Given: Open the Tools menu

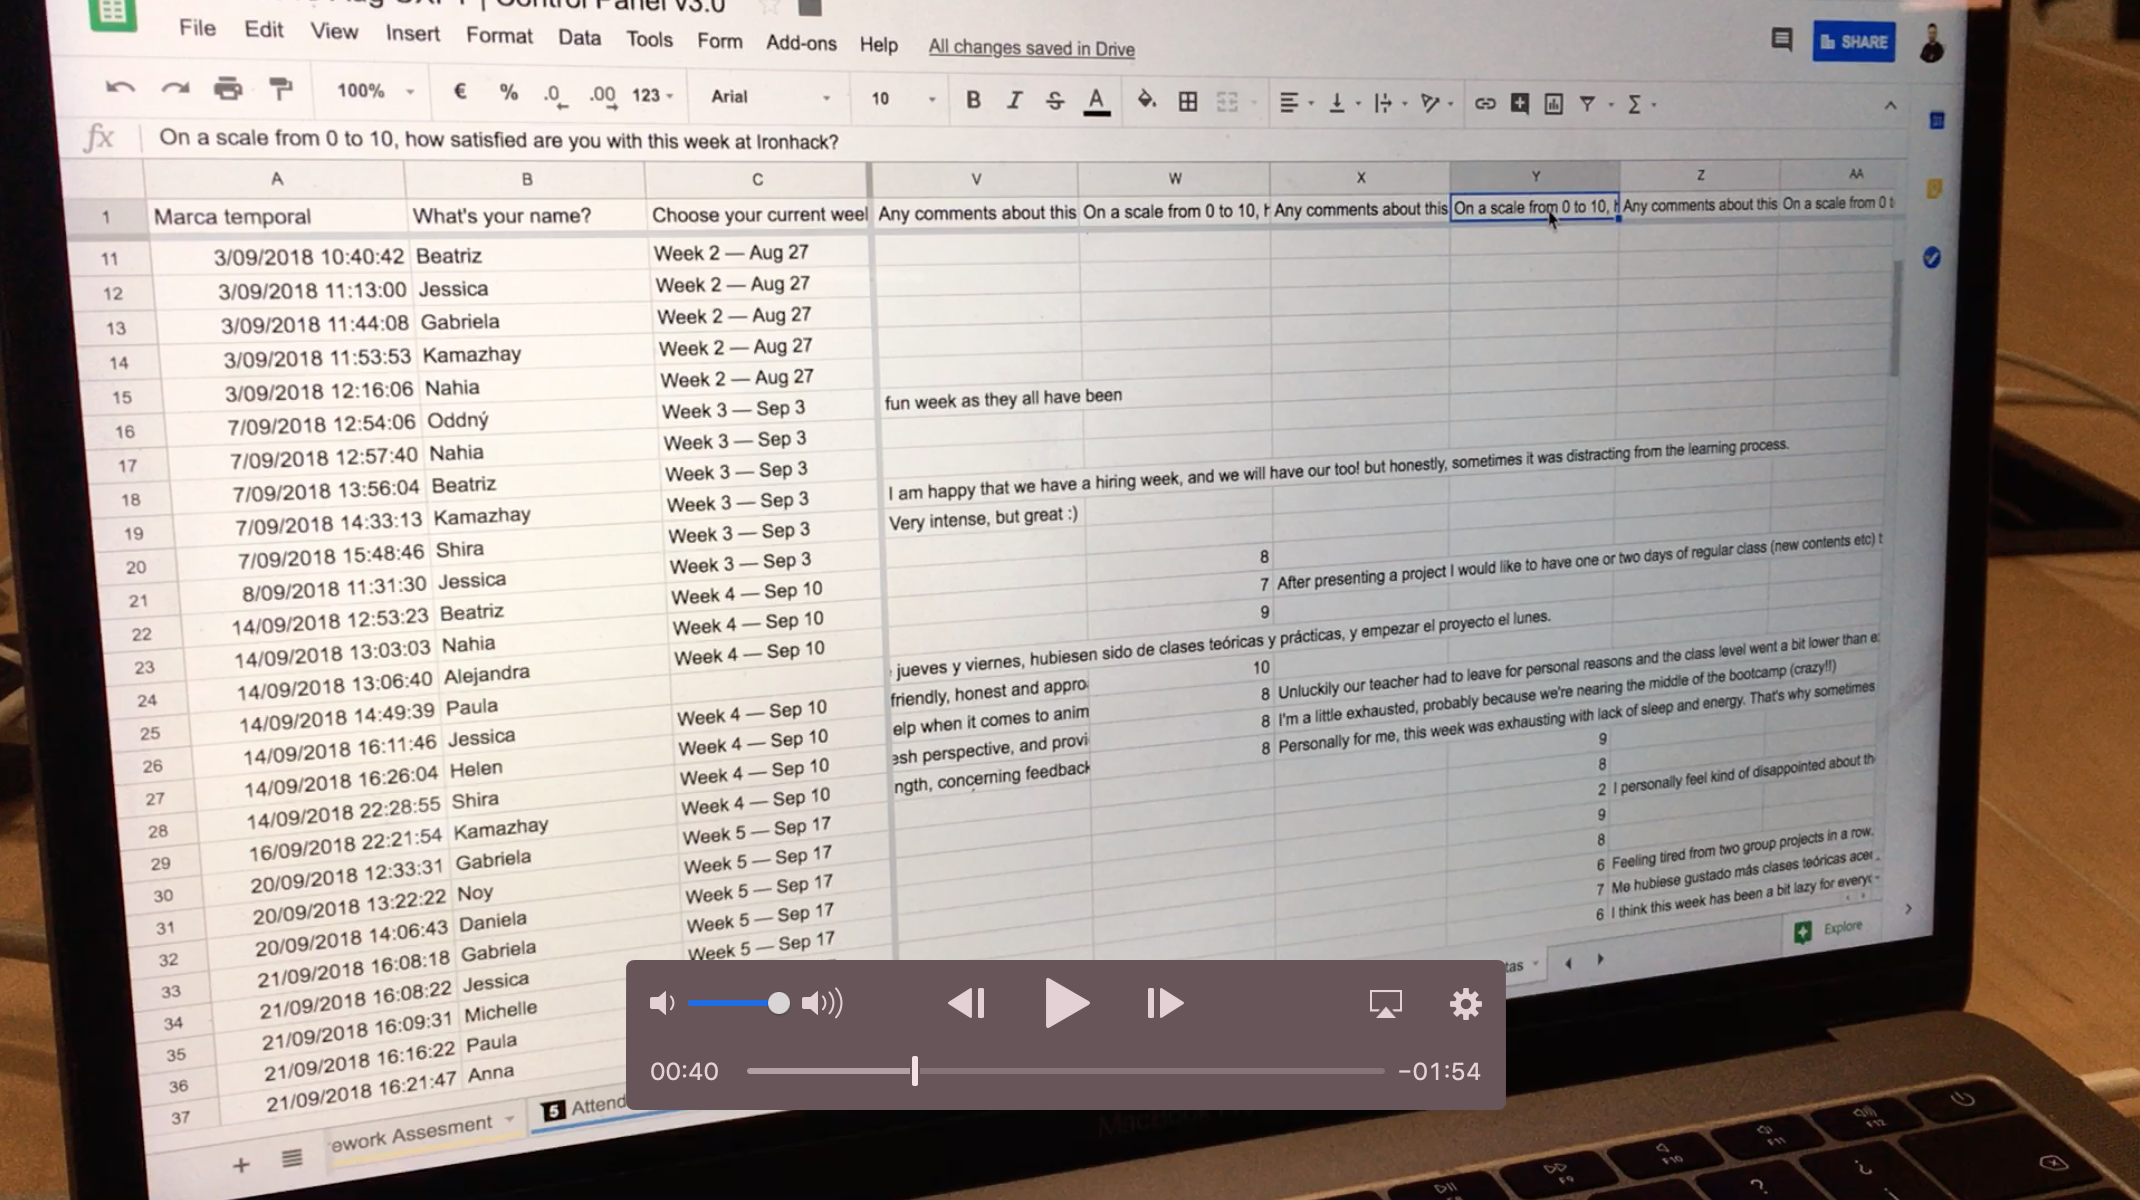Looking at the screenshot, I should point(649,39).
